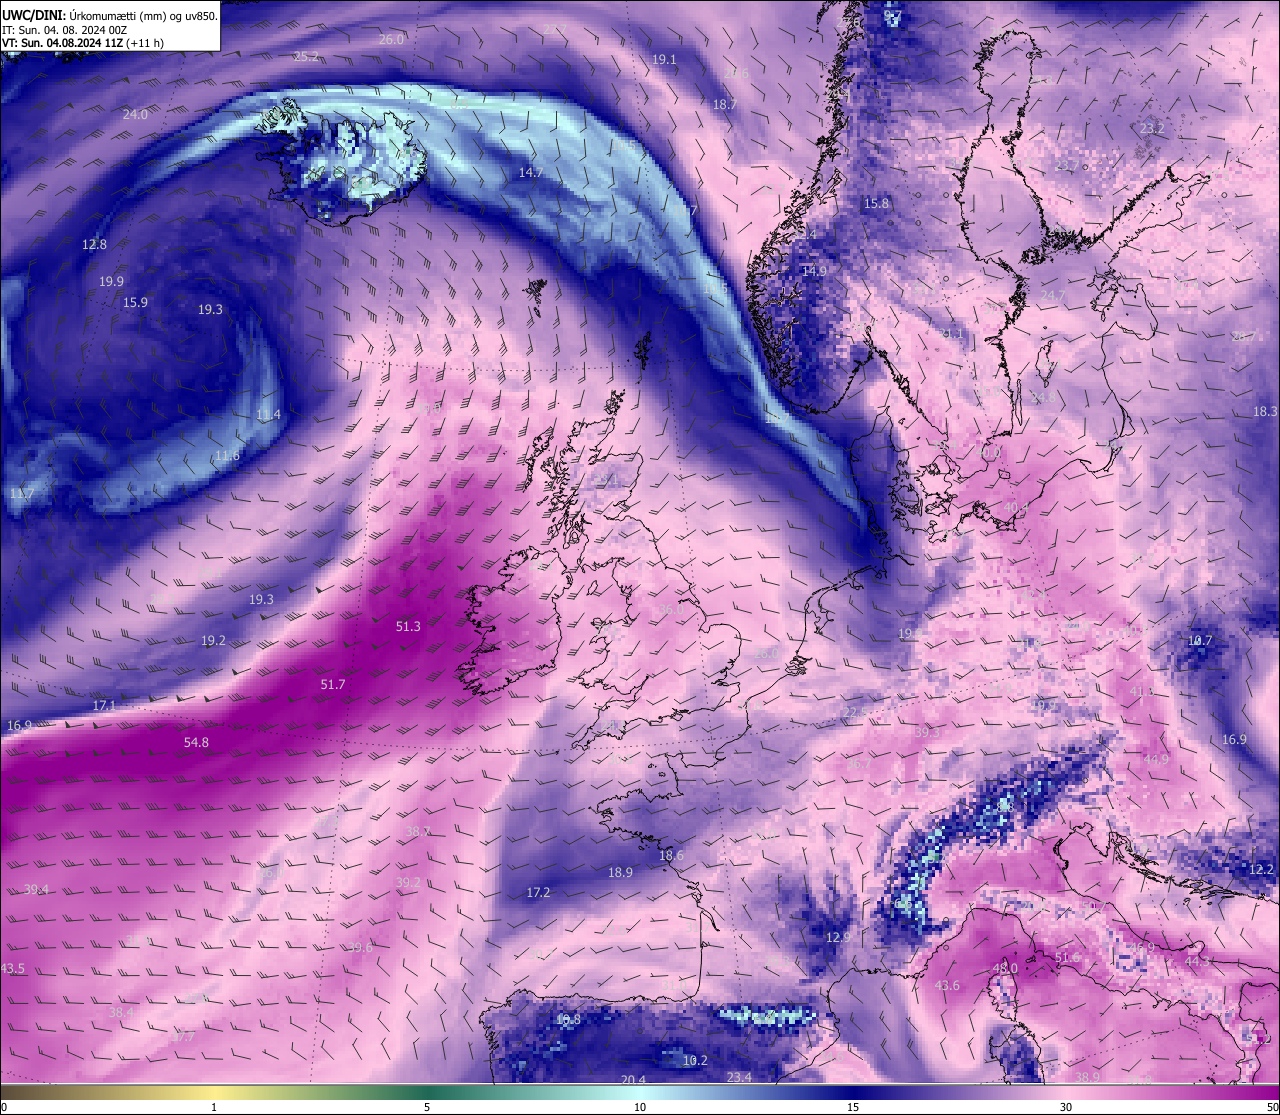
Task: Select the 38.9 value at bottom right
Action: click(1087, 1076)
